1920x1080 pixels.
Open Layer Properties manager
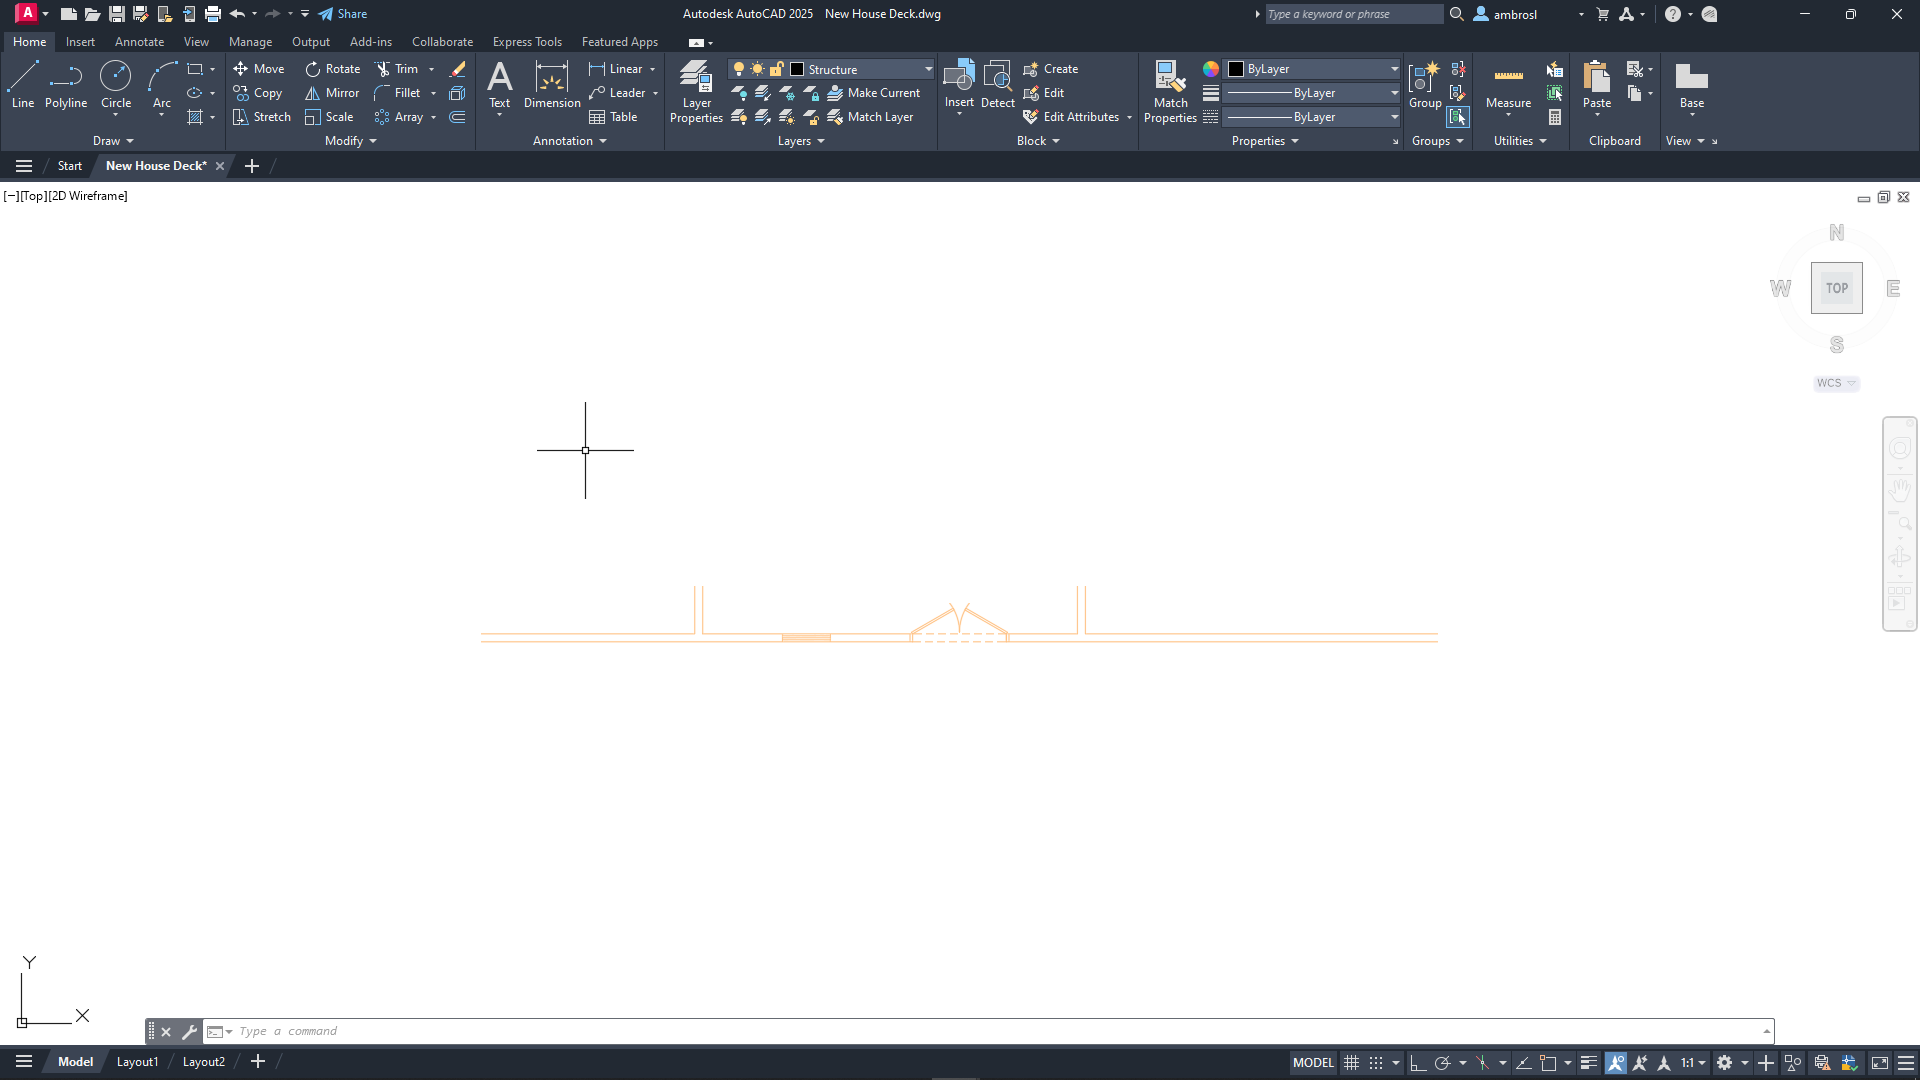696,90
